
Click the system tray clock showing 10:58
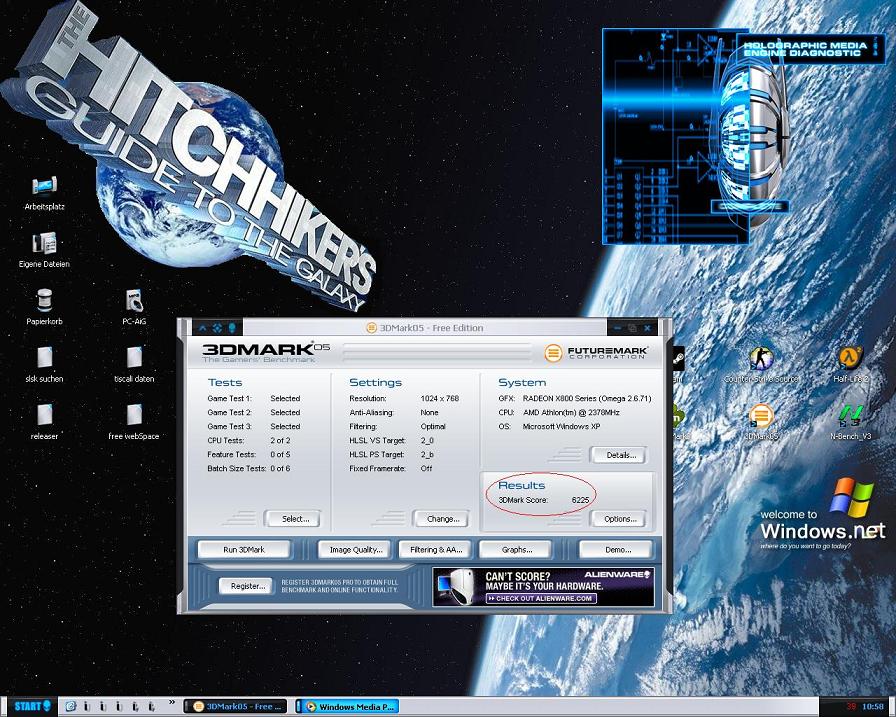(x=873, y=707)
